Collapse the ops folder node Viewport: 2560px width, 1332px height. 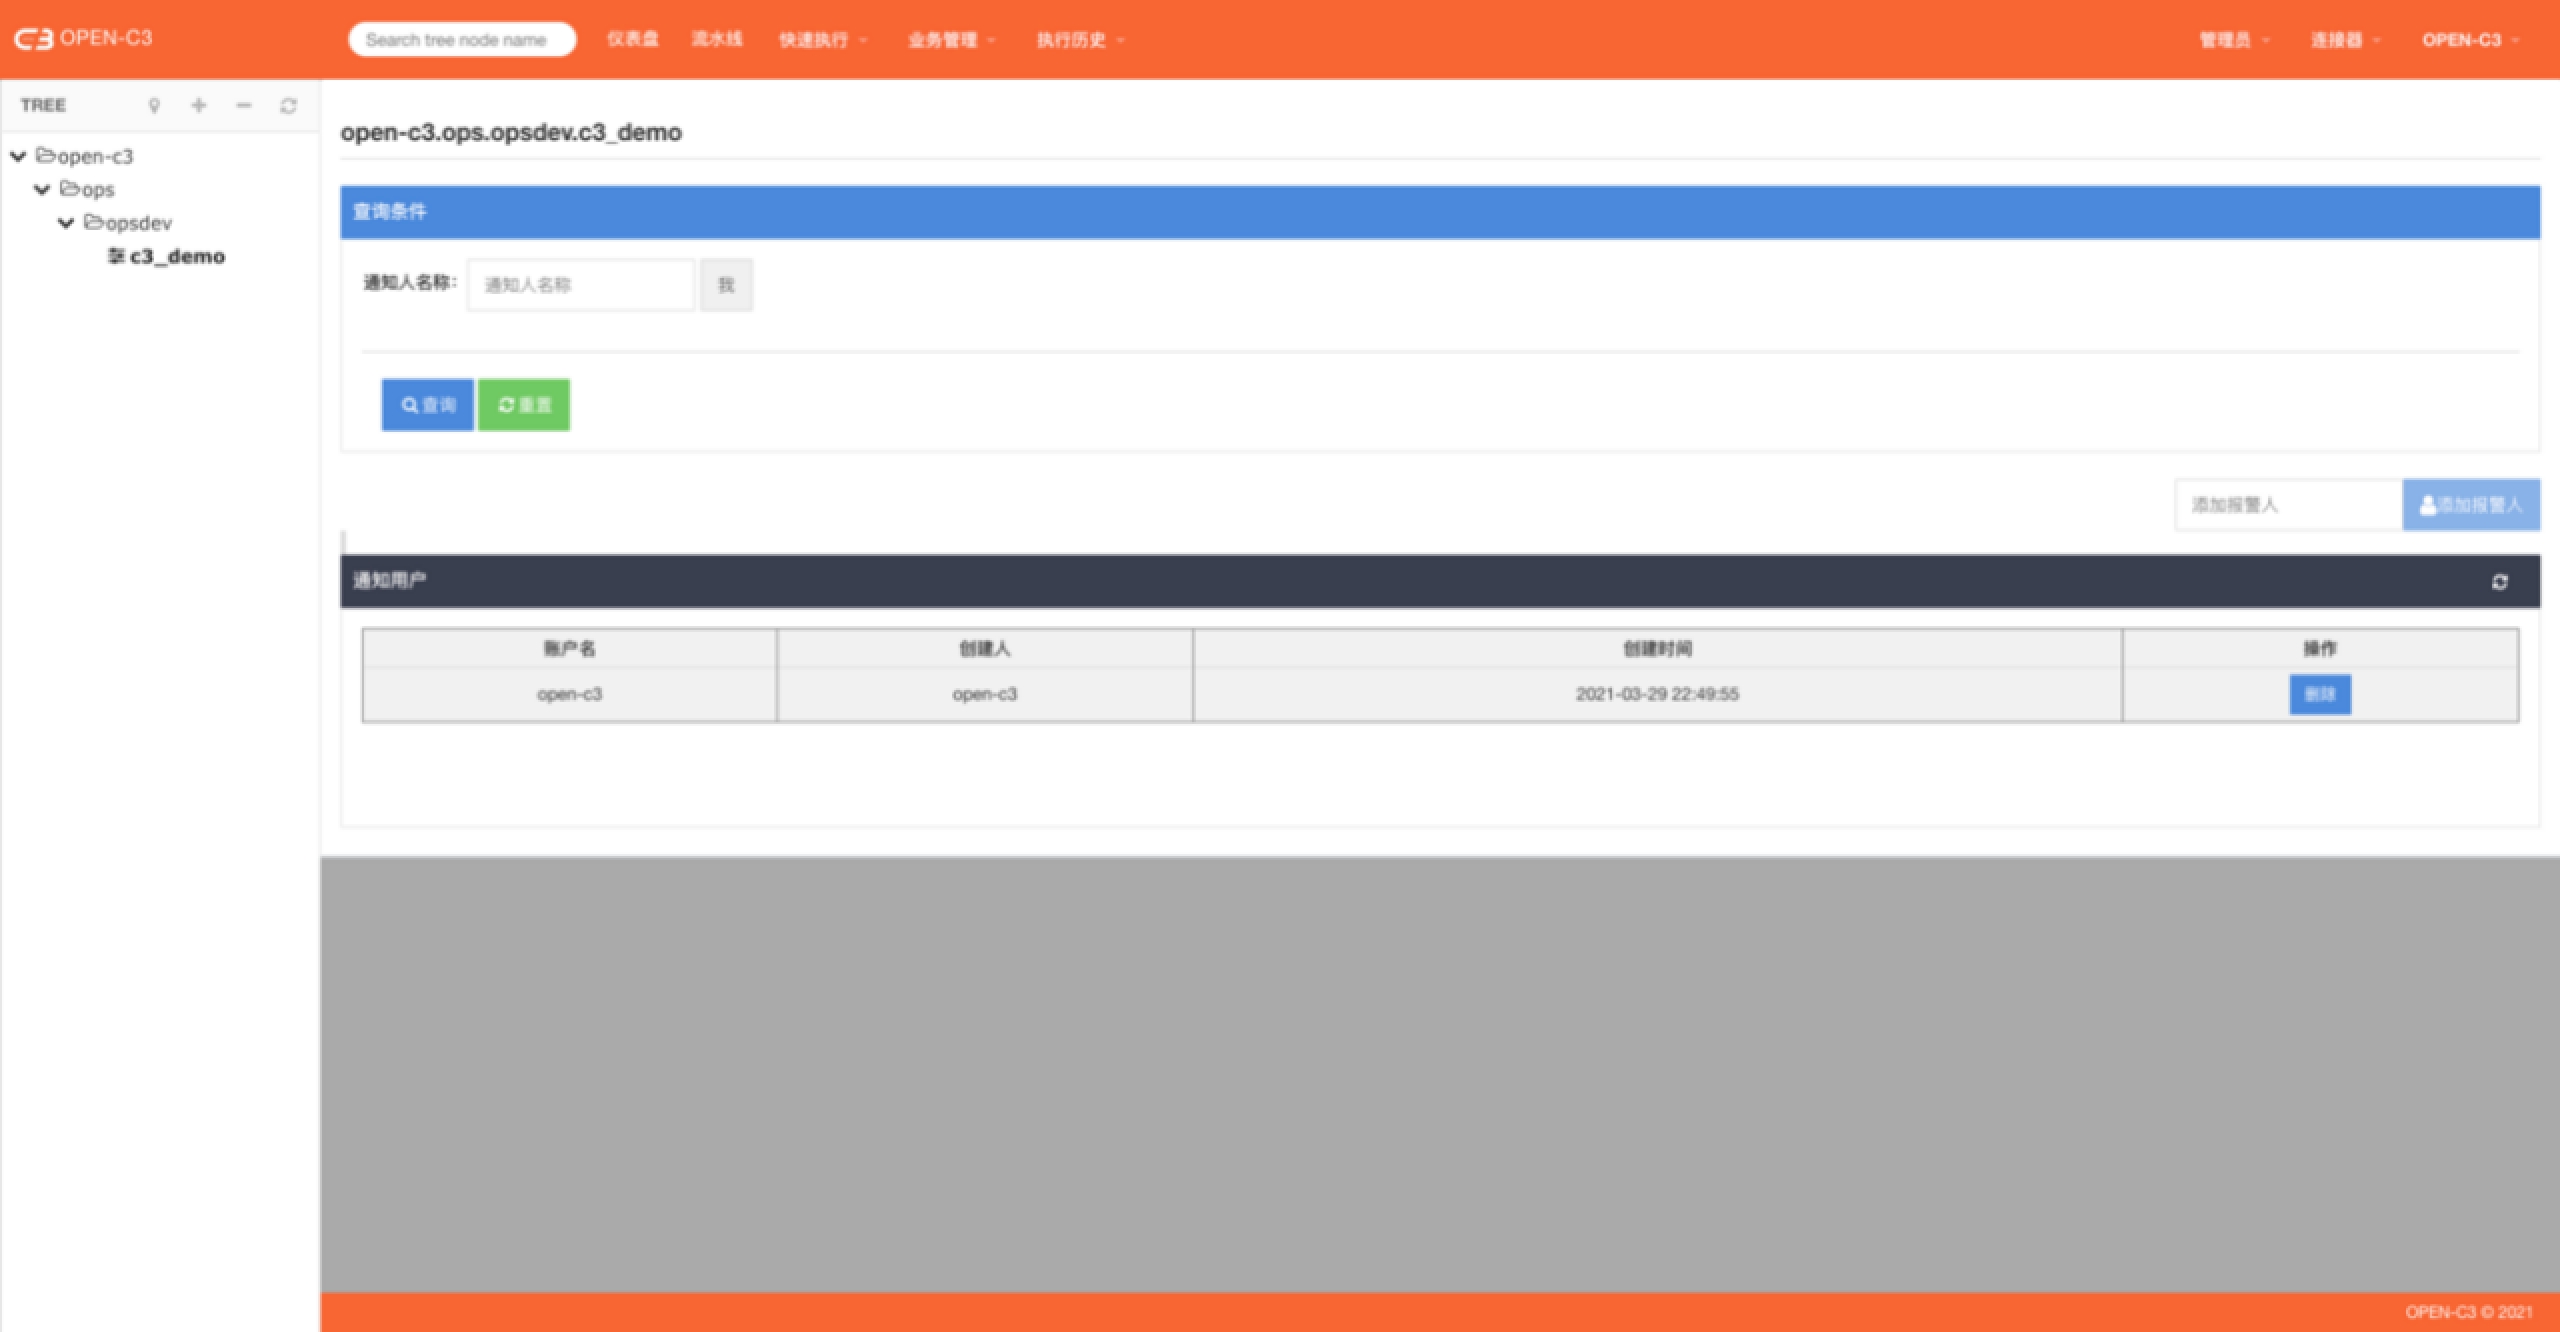click(x=42, y=189)
